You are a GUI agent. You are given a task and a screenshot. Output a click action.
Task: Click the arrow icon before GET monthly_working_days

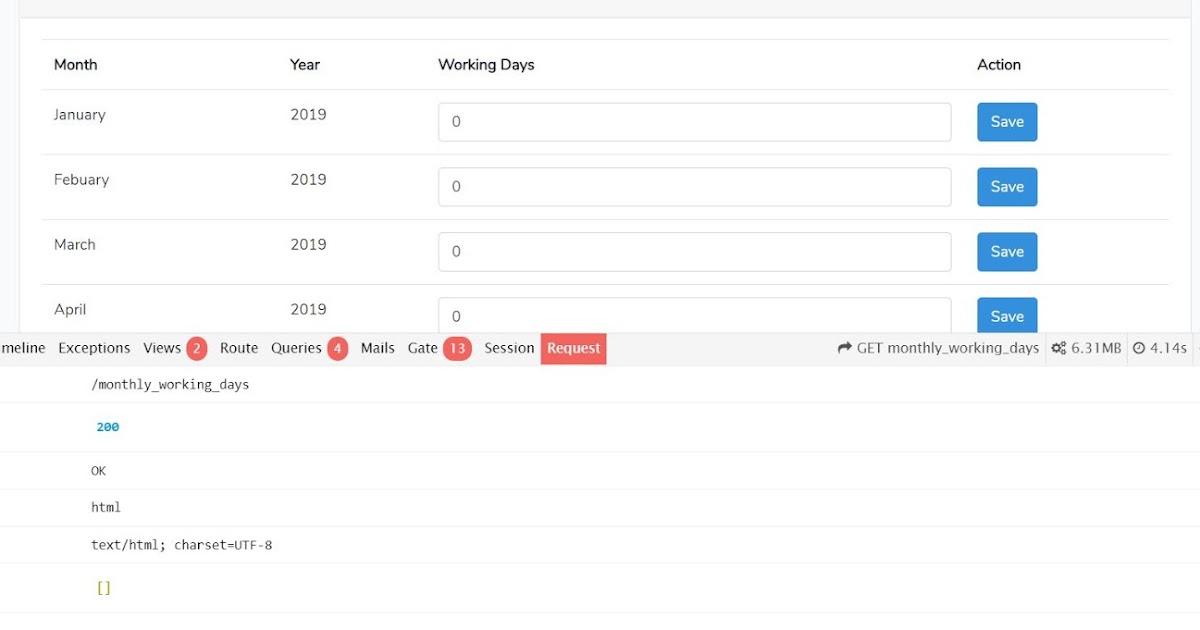[x=845, y=348]
